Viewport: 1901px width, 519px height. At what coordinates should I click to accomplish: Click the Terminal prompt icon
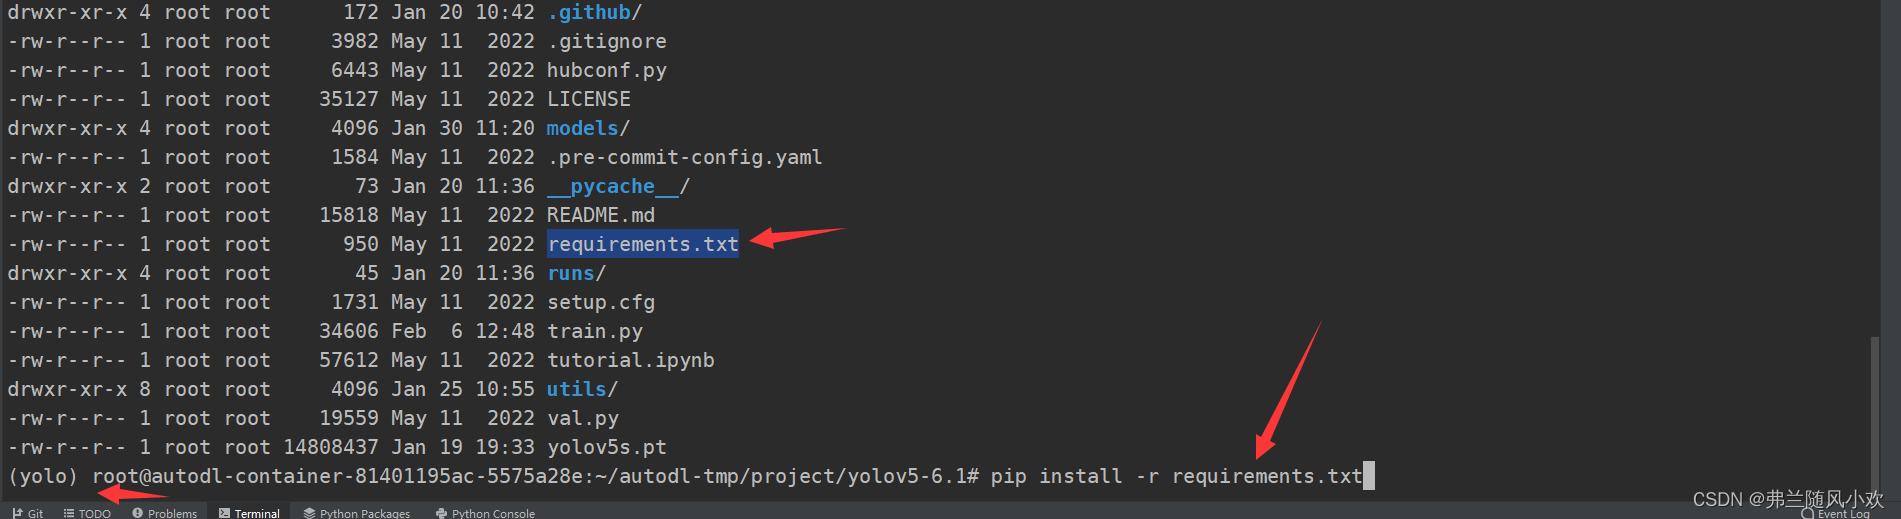pyautogui.click(x=224, y=513)
